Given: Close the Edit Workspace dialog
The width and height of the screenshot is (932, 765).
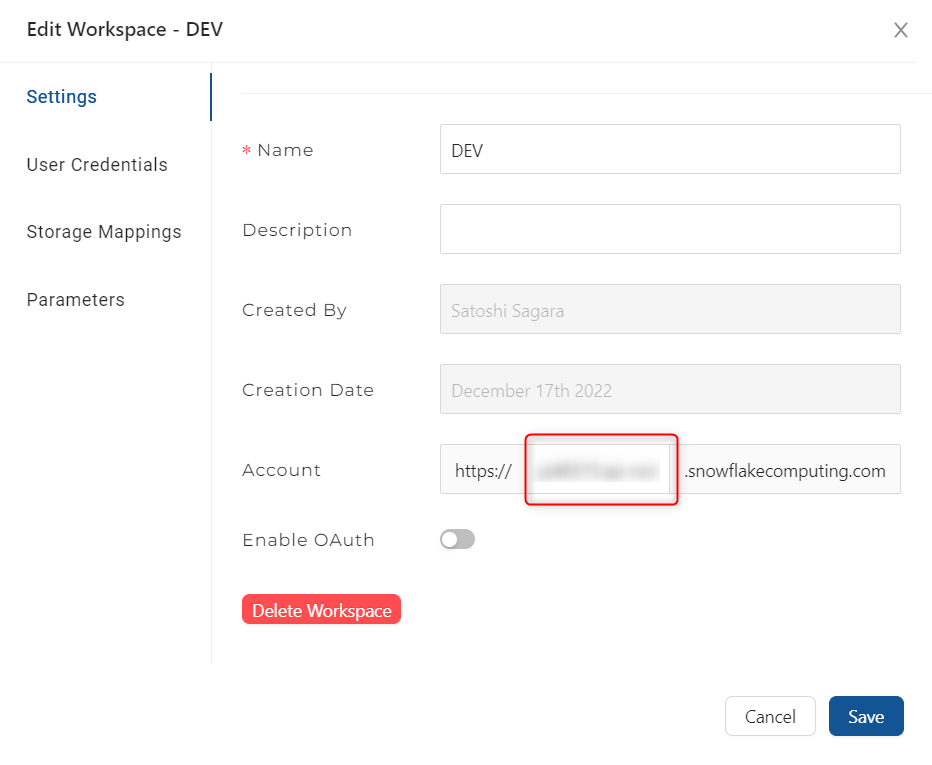Looking at the screenshot, I should point(901,30).
